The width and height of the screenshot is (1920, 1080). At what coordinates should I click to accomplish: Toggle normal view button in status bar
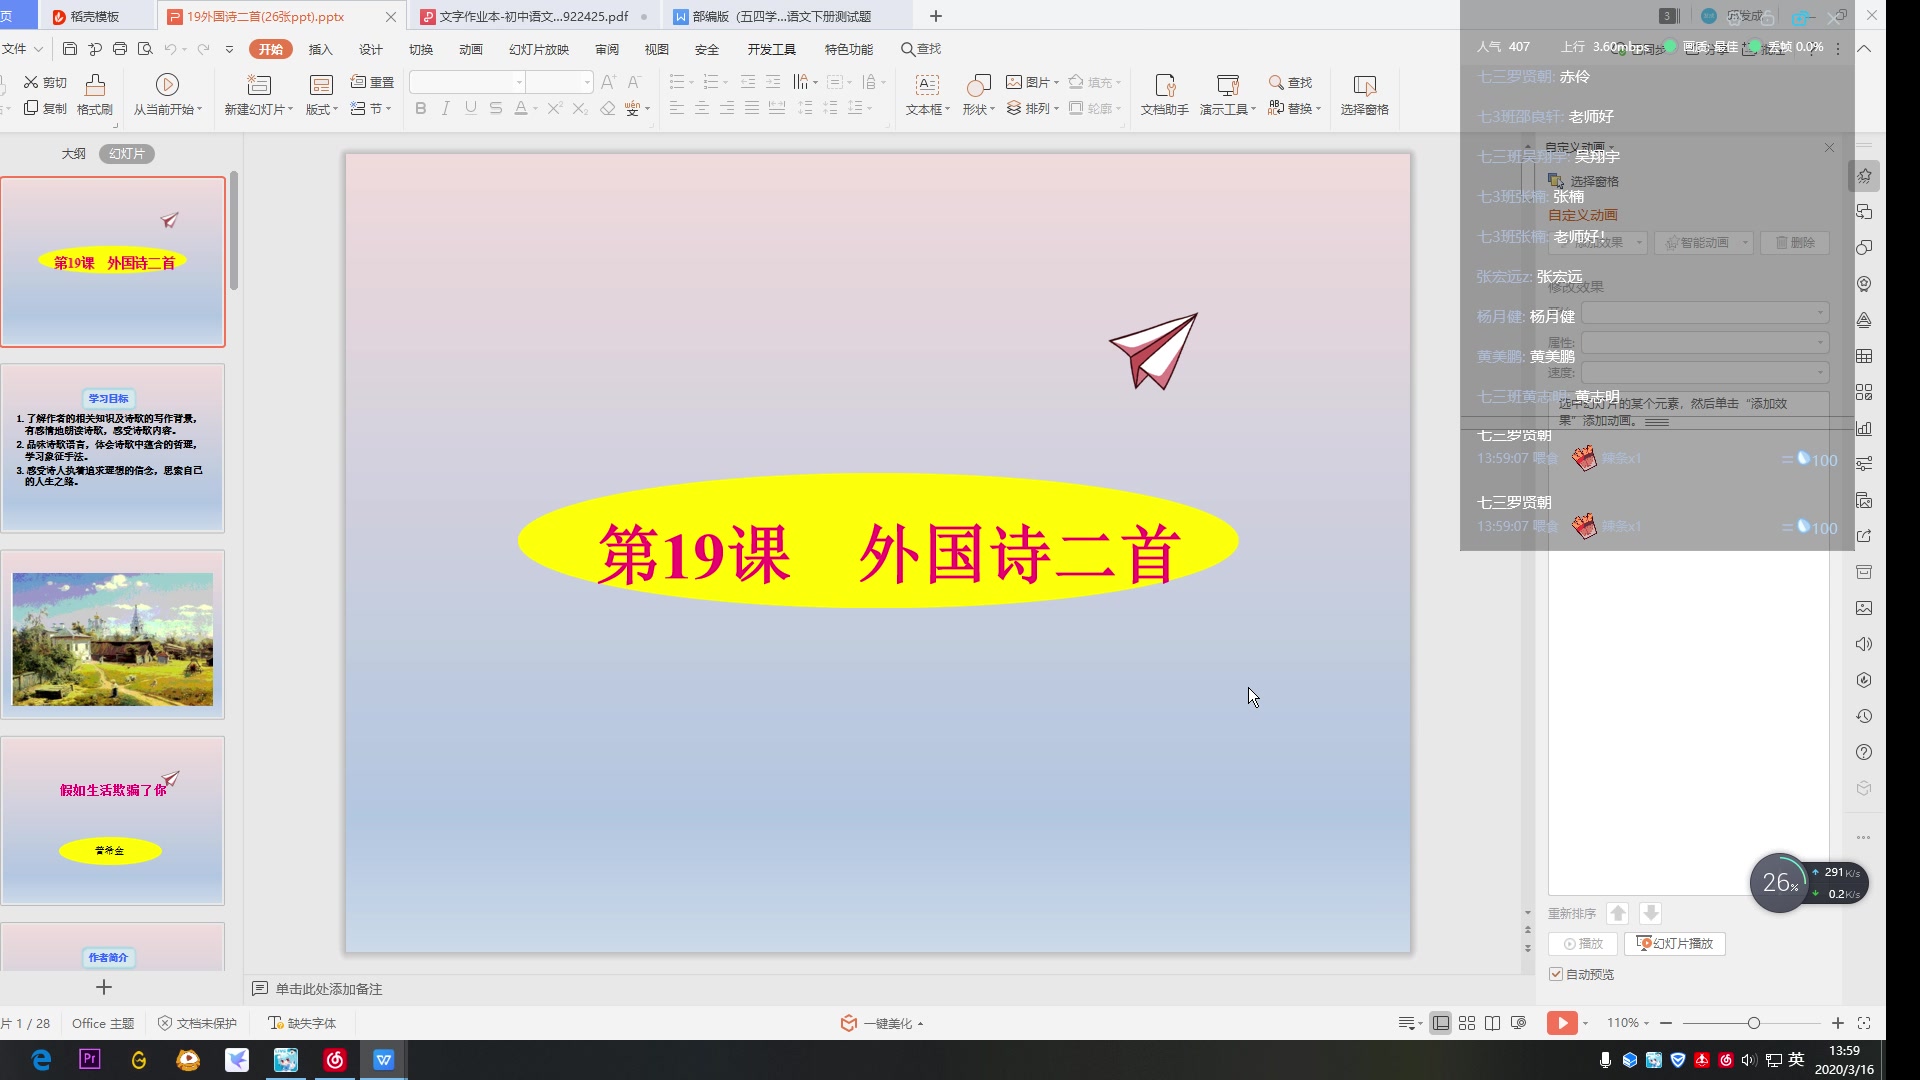point(1441,1023)
